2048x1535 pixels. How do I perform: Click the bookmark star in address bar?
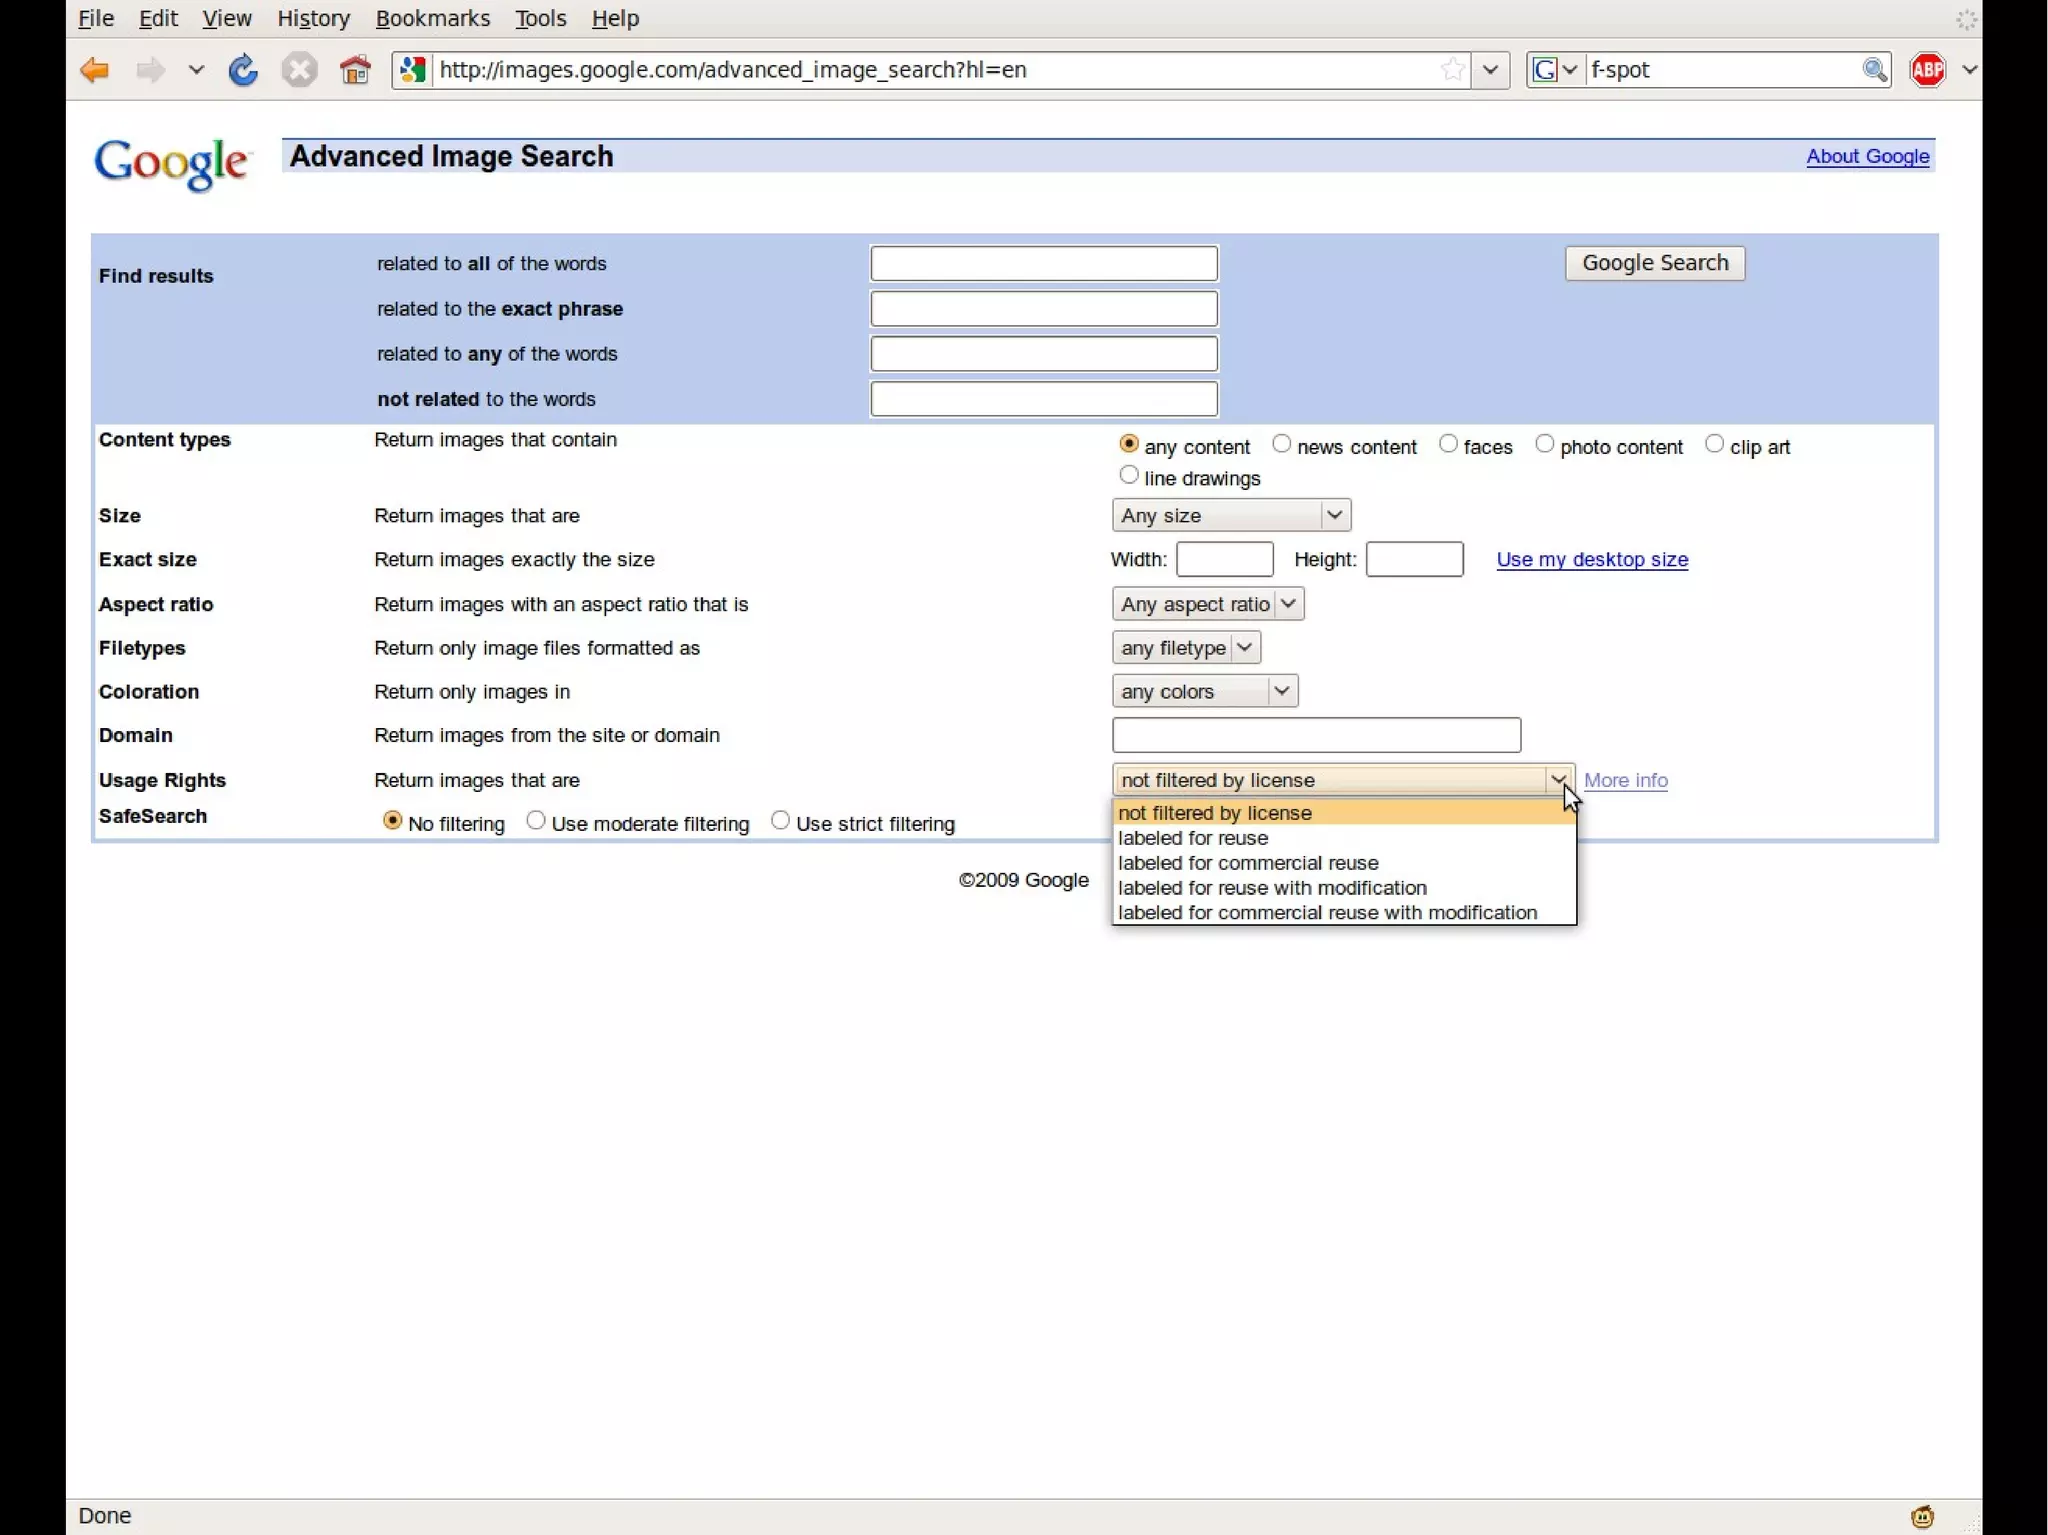pos(1452,70)
